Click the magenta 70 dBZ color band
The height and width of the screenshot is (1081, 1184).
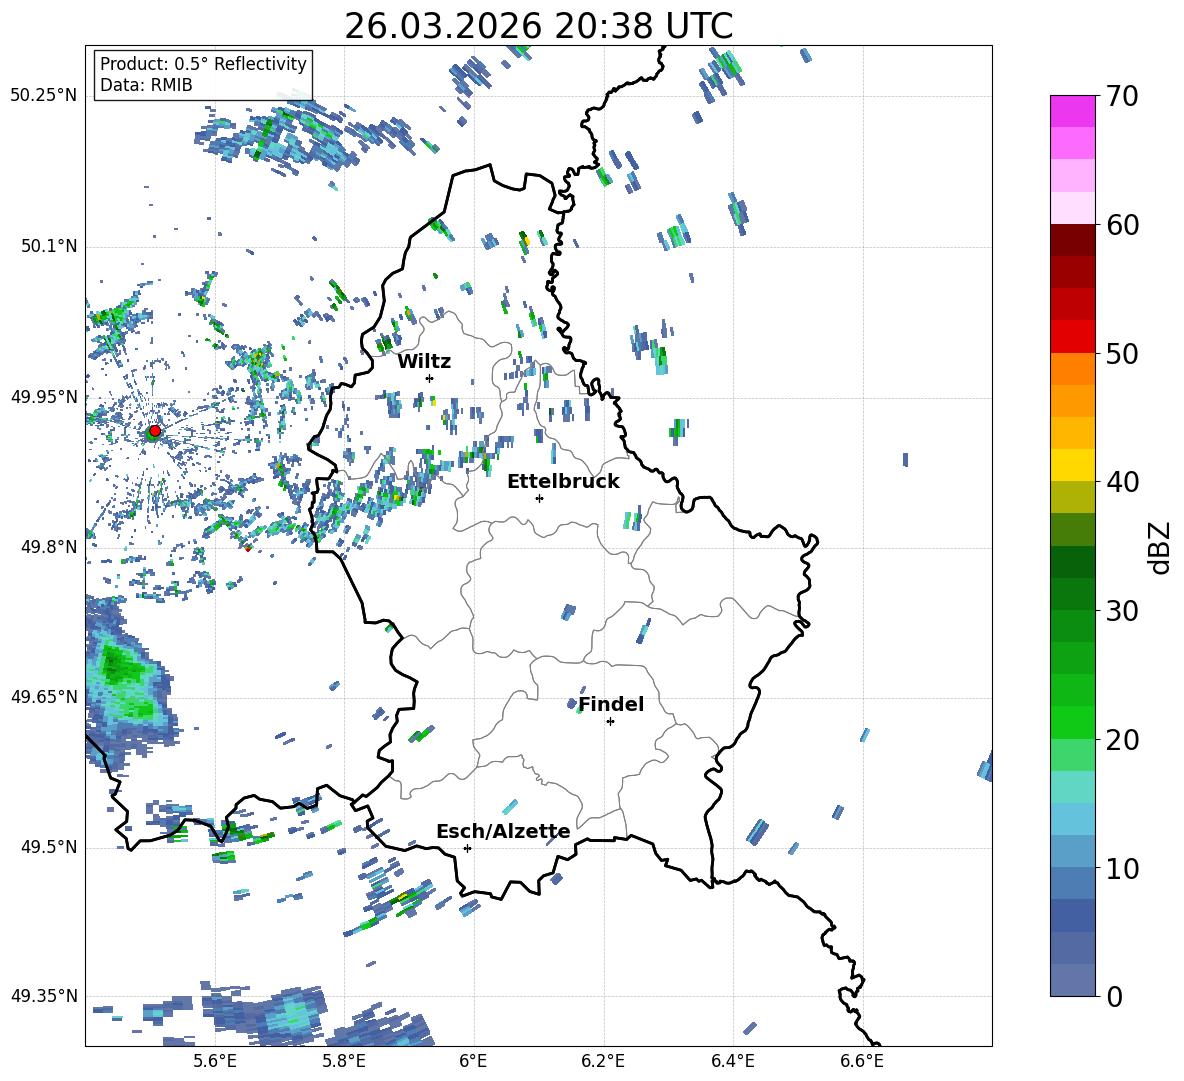point(1072,111)
